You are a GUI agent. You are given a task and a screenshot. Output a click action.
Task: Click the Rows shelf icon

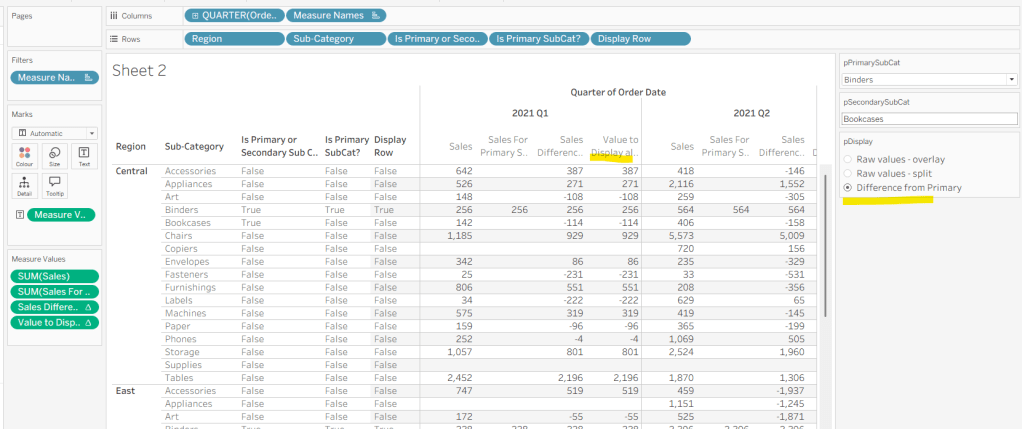tap(114, 39)
